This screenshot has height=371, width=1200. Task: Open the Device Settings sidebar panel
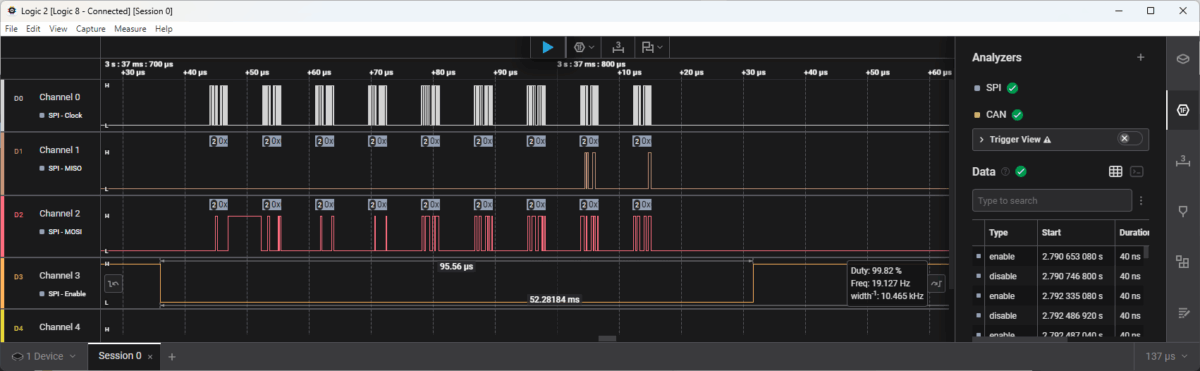click(x=1182, y=58)
